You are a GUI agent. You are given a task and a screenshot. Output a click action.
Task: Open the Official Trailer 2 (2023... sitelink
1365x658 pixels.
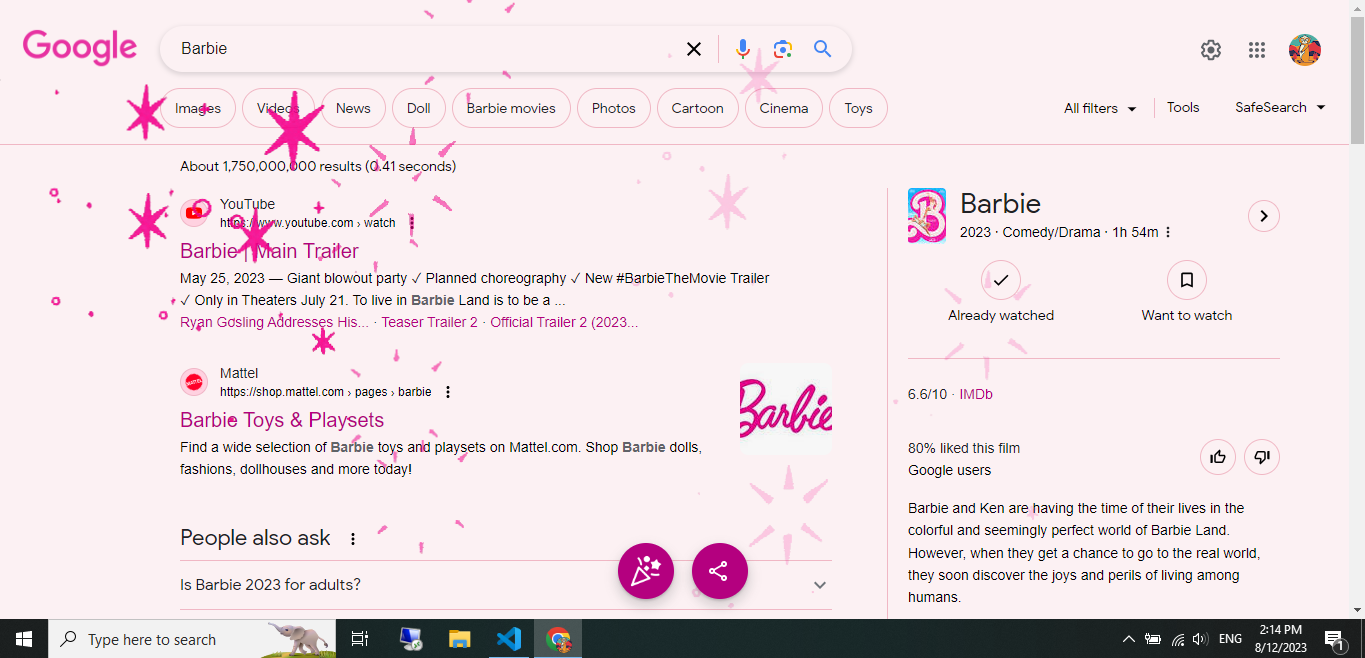564,322
